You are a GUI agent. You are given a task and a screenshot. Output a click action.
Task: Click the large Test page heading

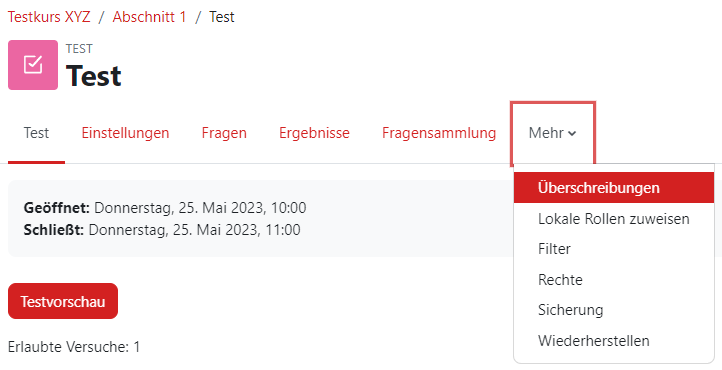pyautogui.click(x=93, y=76)
